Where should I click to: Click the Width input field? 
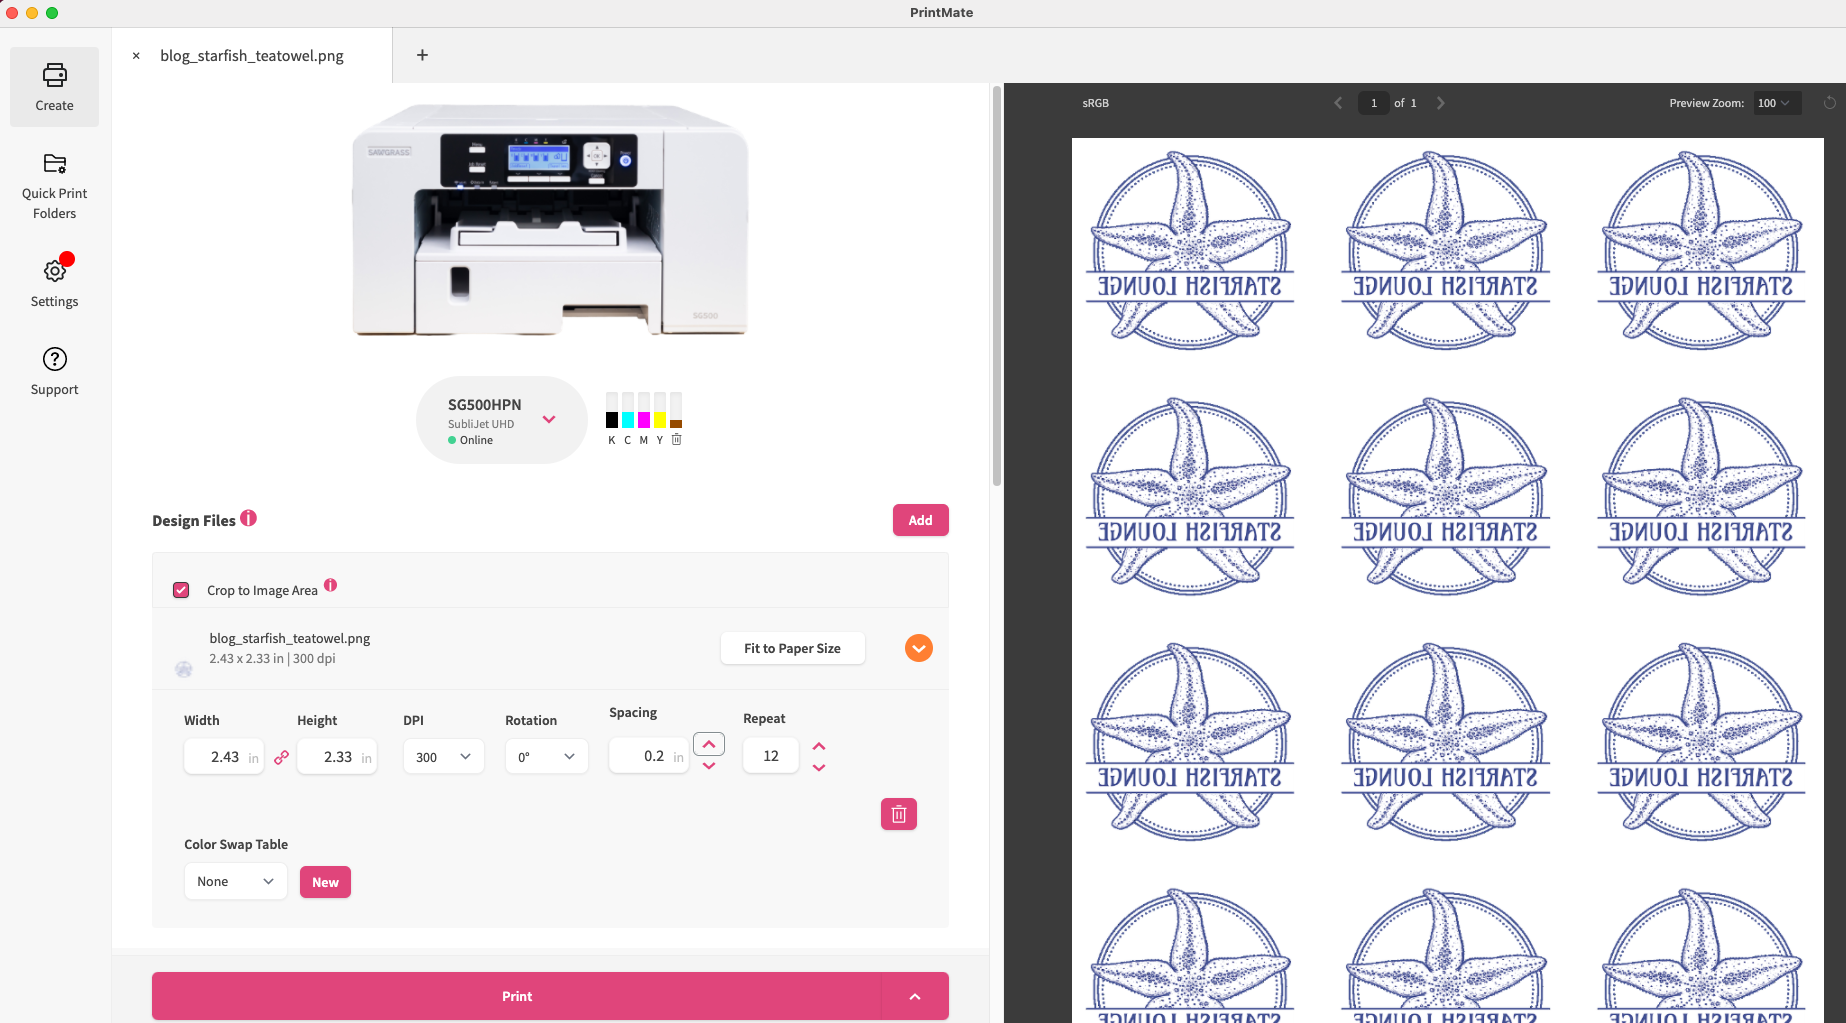pyautogui.click(x=224, y=757)
